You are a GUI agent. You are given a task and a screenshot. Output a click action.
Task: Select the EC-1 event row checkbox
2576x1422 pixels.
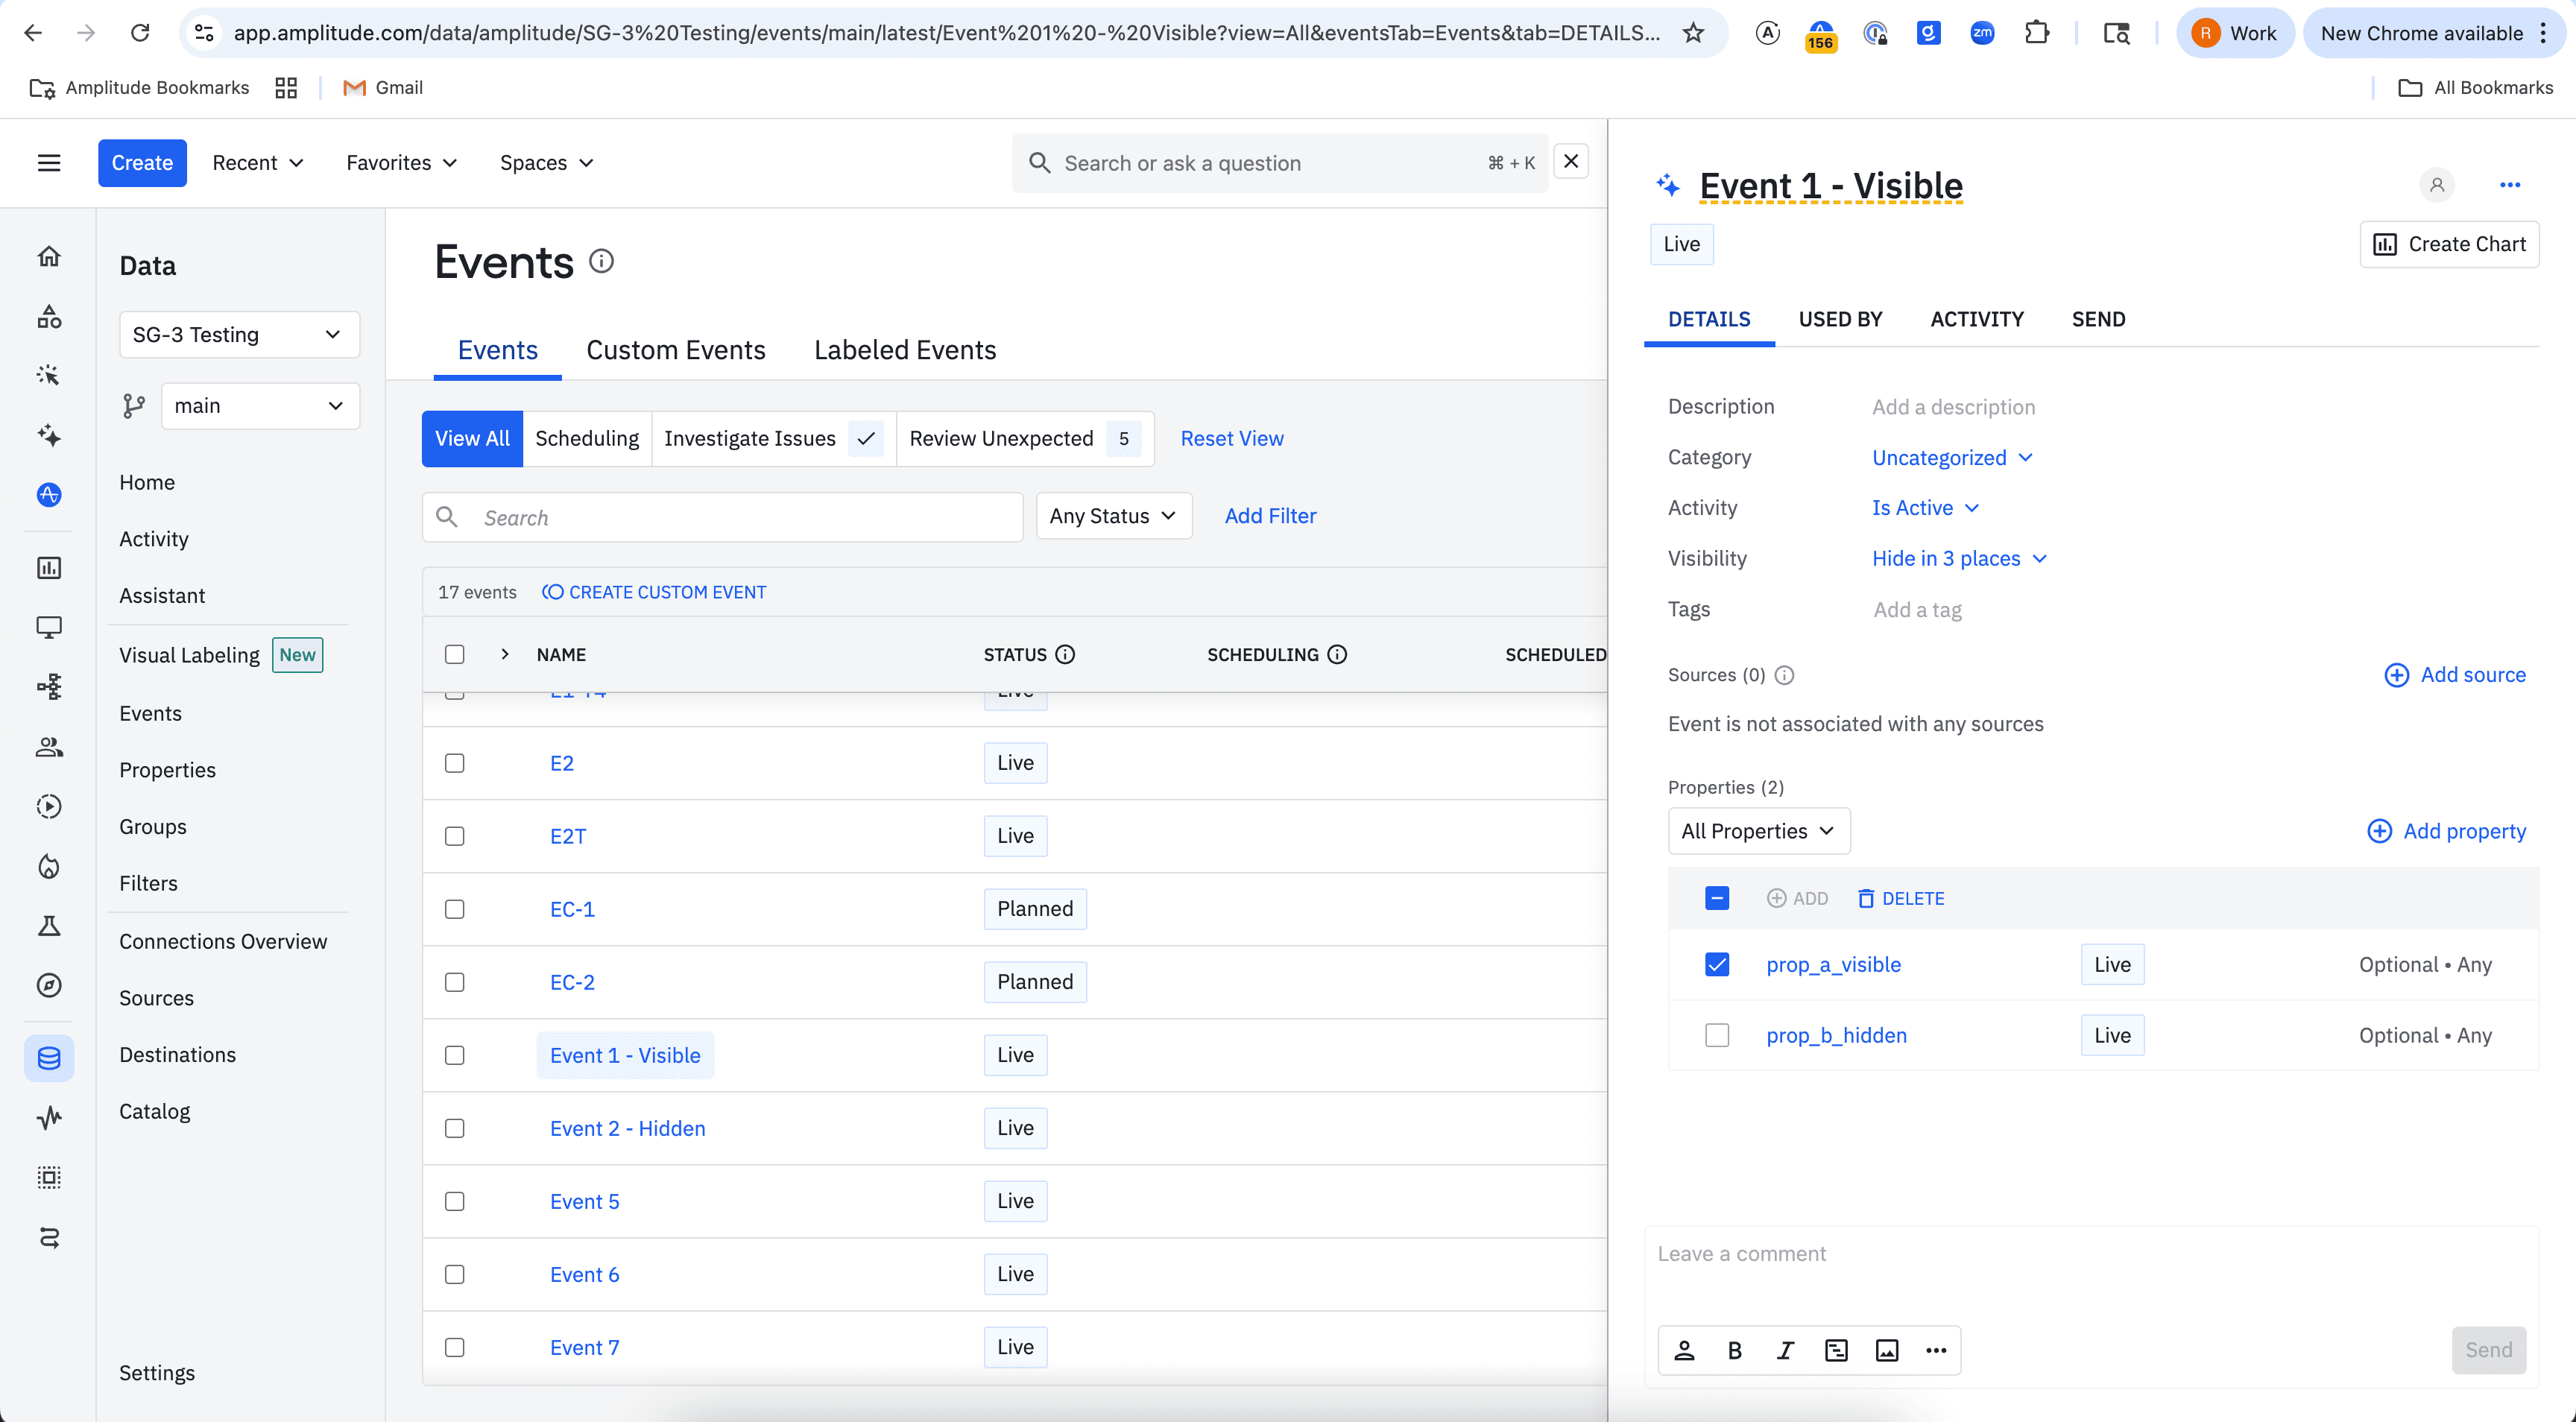click(455, 909)
